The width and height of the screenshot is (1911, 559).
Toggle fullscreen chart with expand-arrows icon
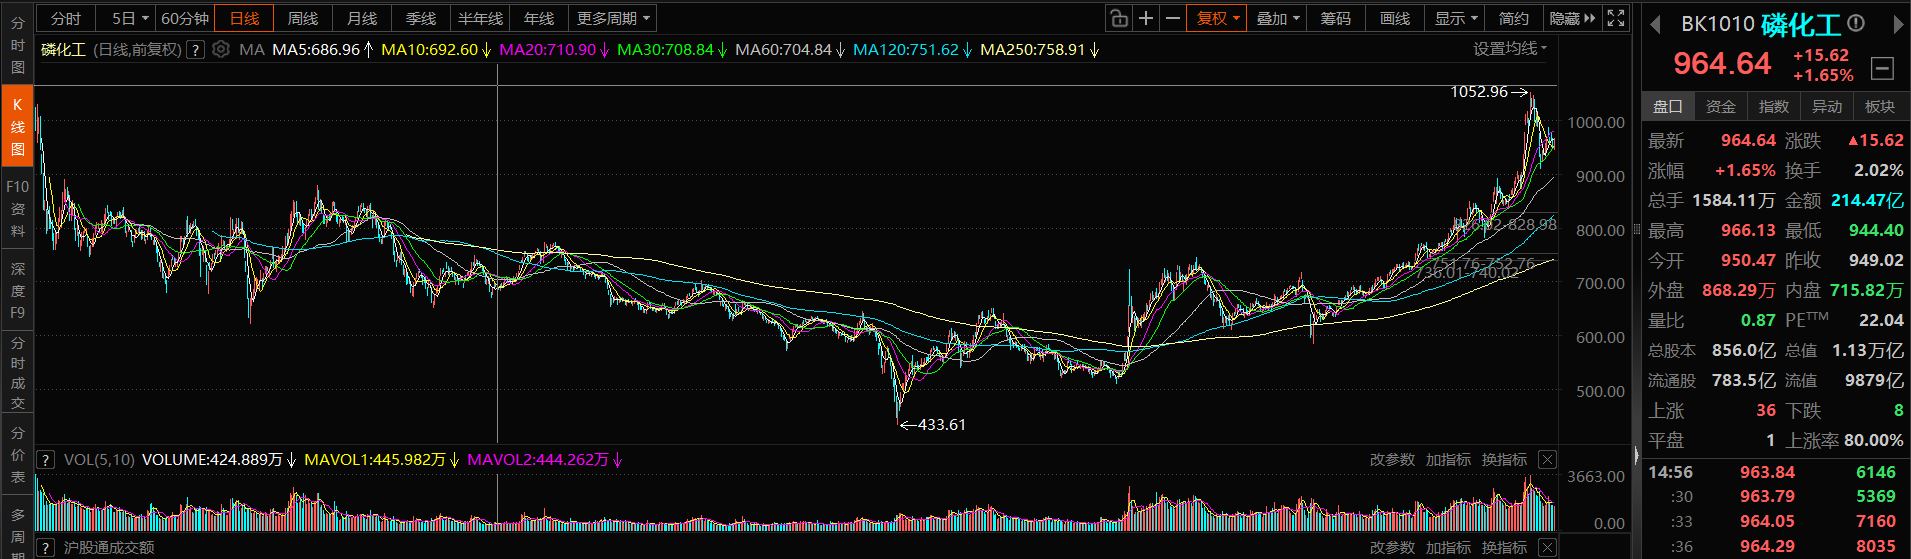point(1616,18)
